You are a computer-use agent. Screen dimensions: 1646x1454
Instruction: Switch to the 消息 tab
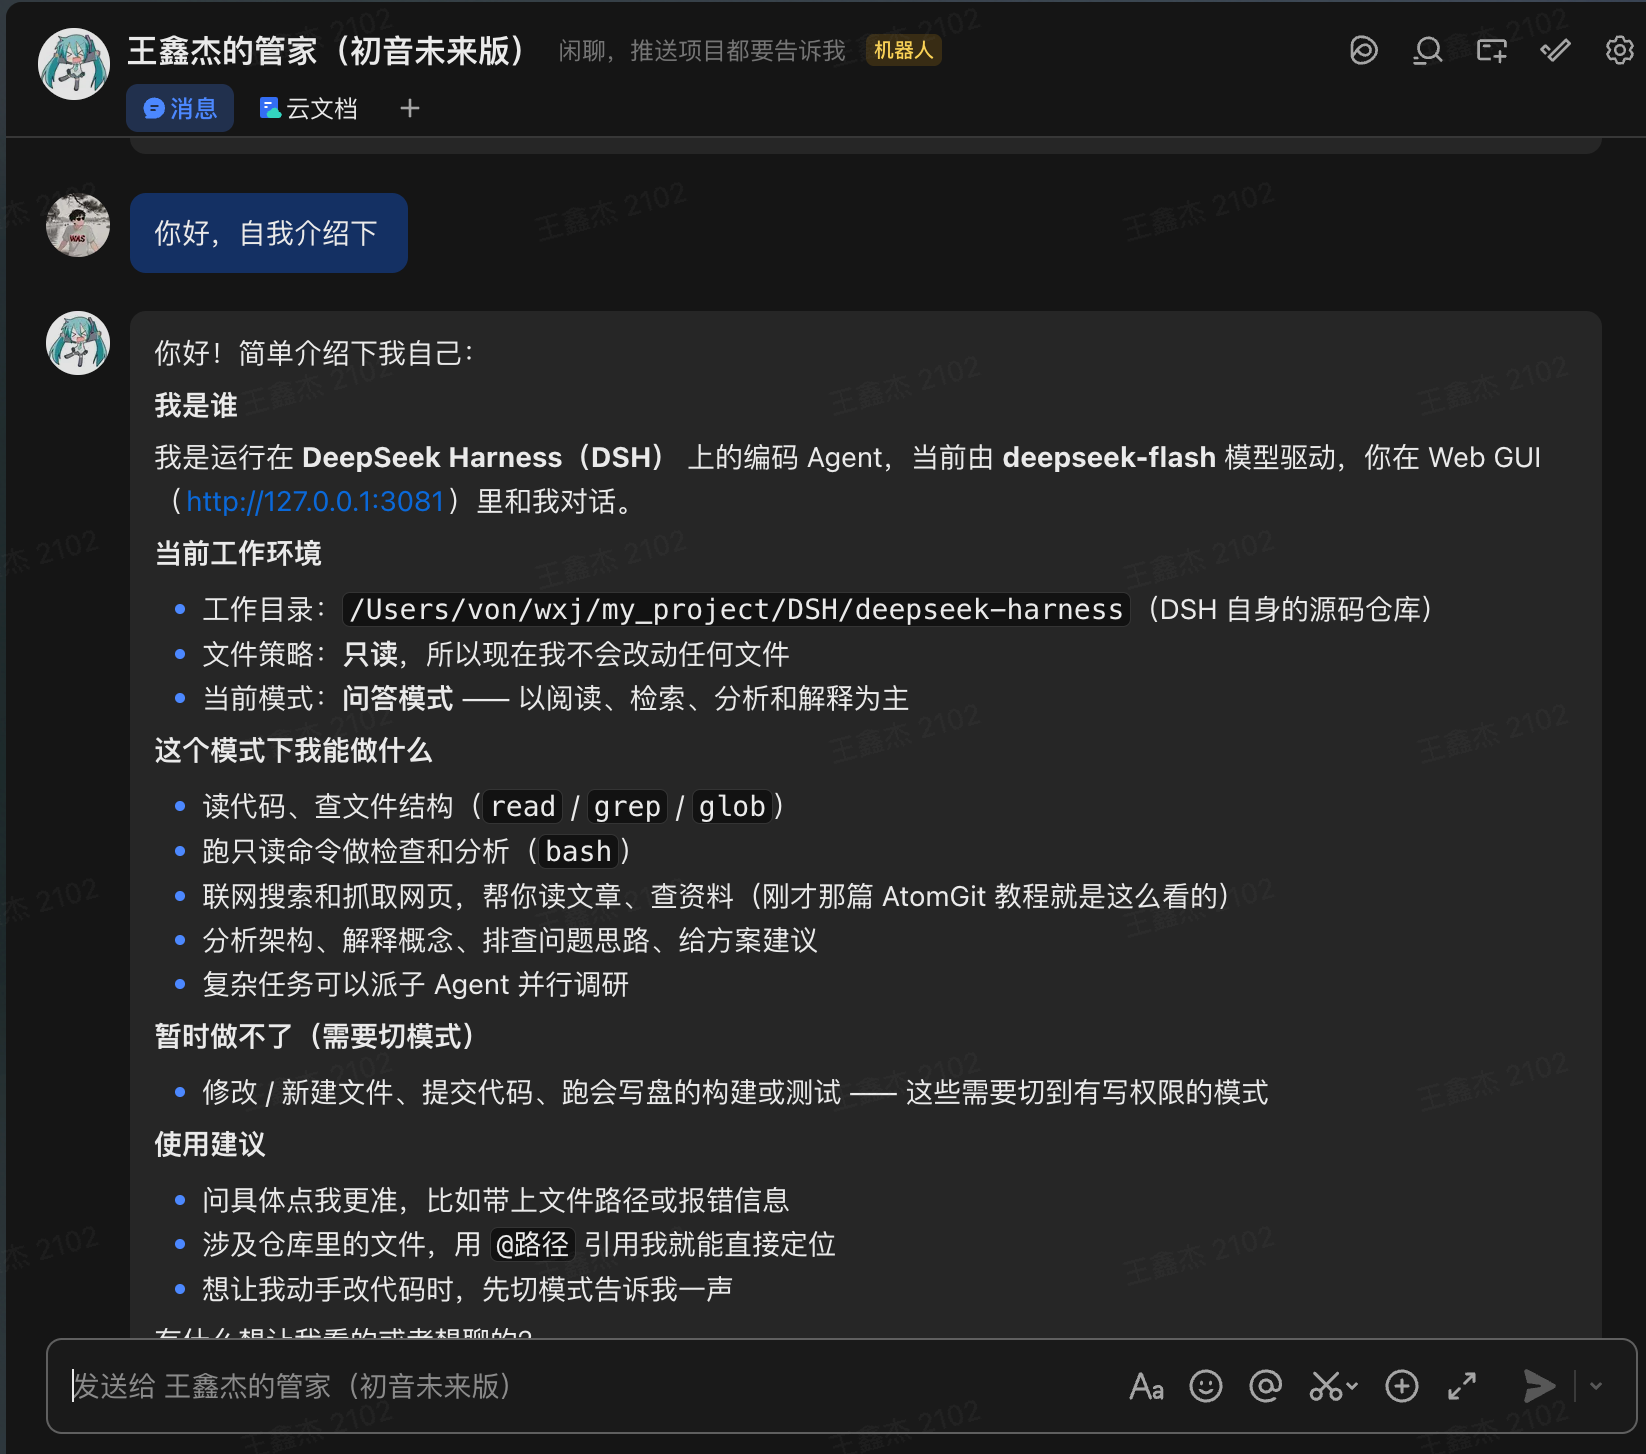coord(180,108)
